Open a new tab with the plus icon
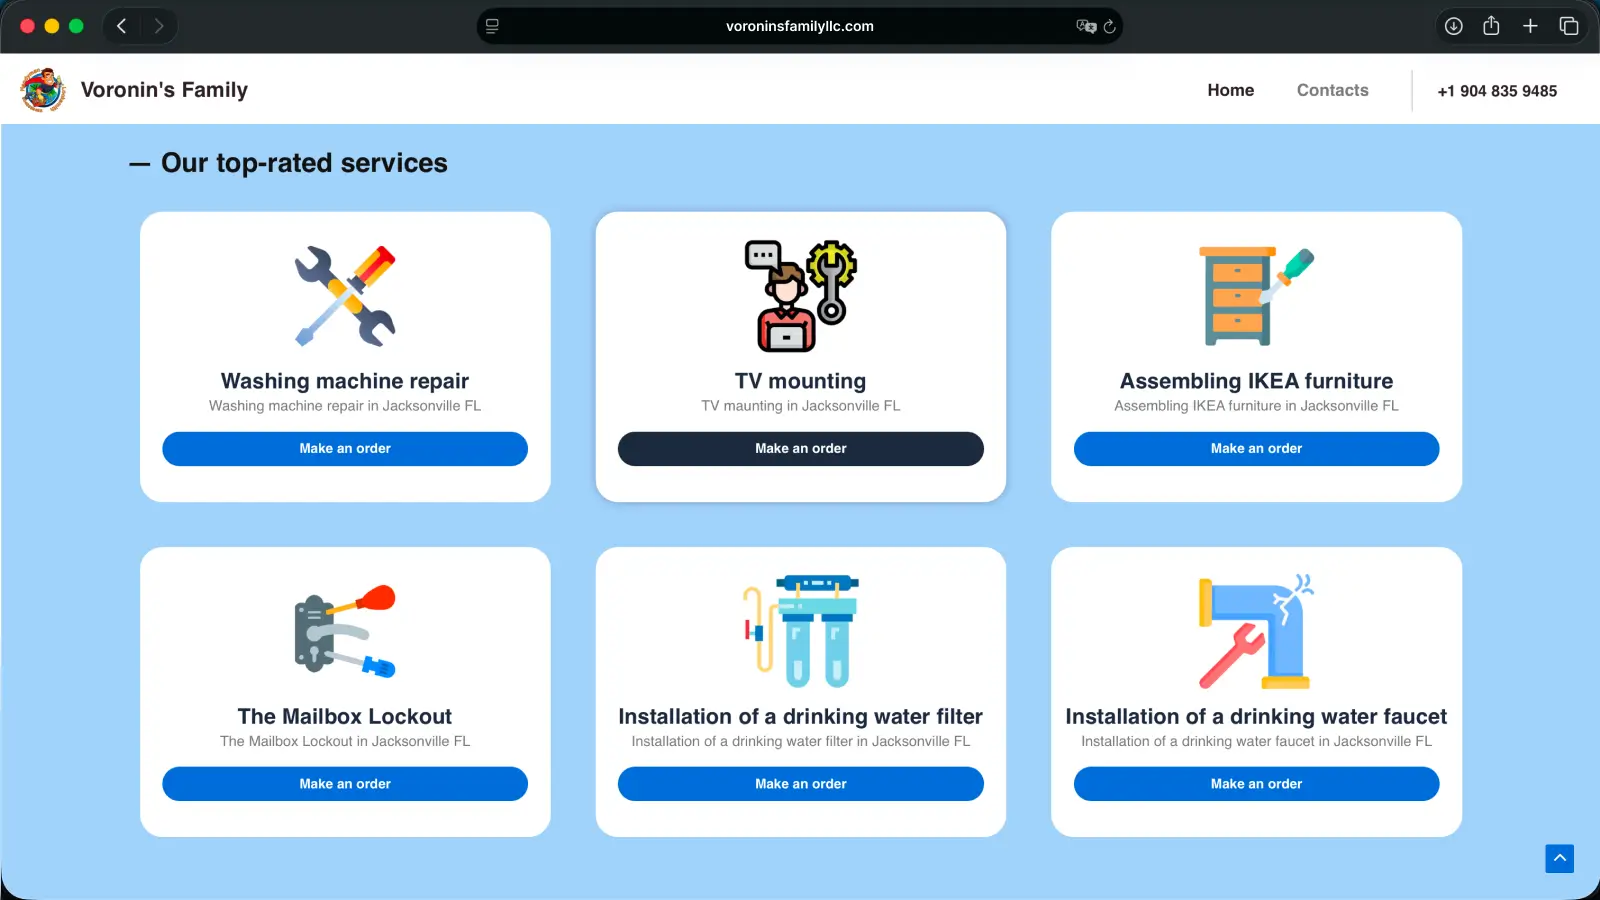 [1530, 26]
